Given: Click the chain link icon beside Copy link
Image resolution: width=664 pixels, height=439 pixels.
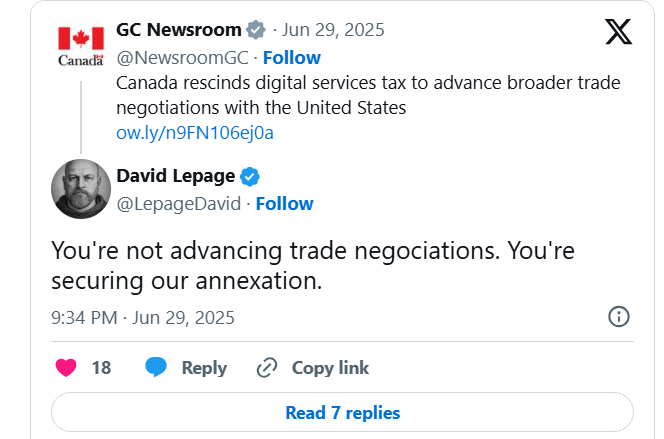Looking at the screenshot, I should coord(267,367).
